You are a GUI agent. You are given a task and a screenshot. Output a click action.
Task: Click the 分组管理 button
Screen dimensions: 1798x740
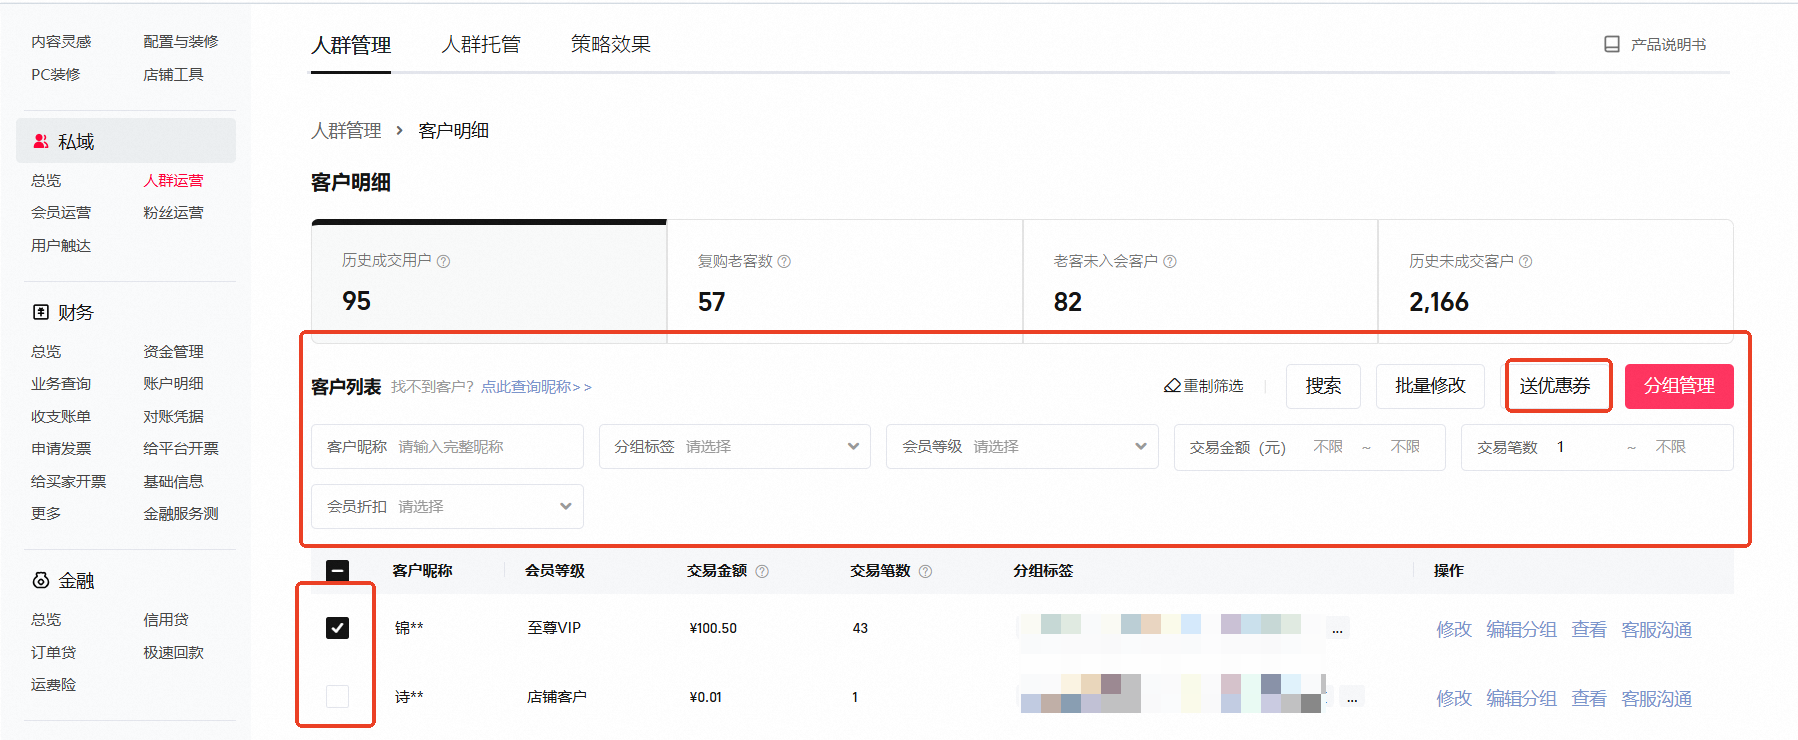click(1679, 386)
